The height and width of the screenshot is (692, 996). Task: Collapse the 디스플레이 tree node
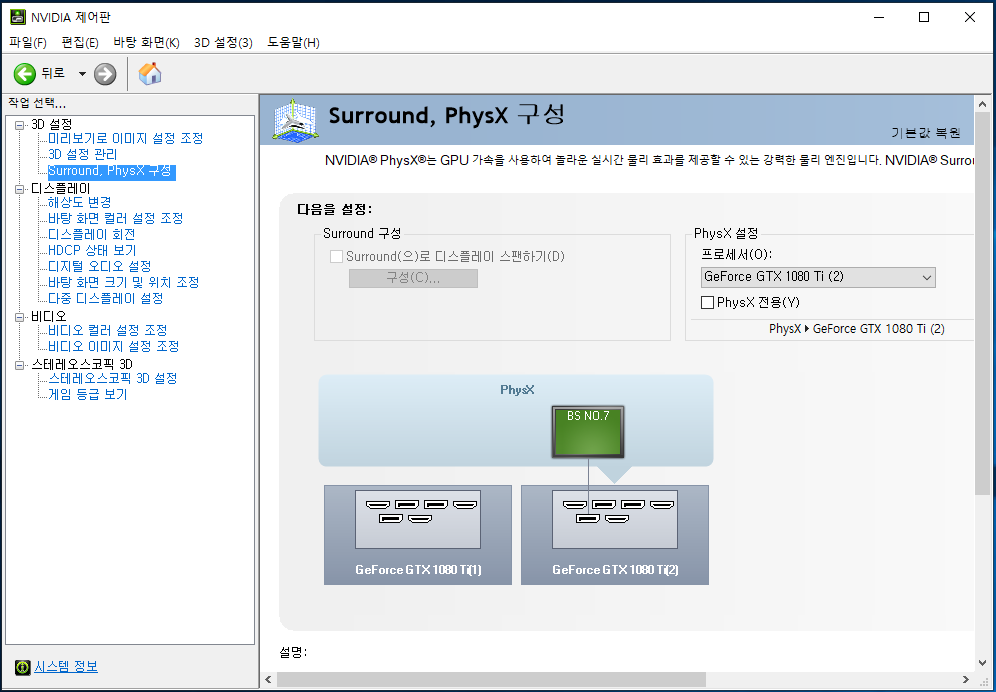coord(20,189)
